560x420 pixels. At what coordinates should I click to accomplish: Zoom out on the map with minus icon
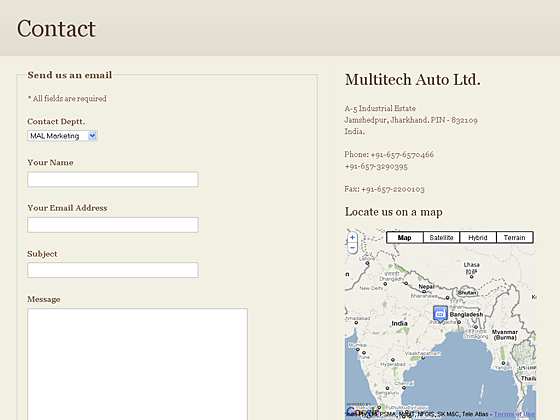tap(352, 248)
